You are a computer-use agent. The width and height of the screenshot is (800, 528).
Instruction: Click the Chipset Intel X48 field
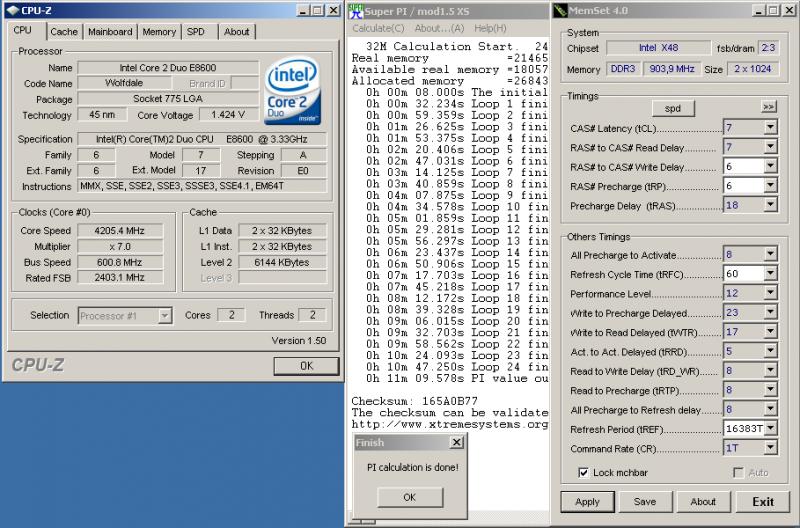click(x=658, y=48)
